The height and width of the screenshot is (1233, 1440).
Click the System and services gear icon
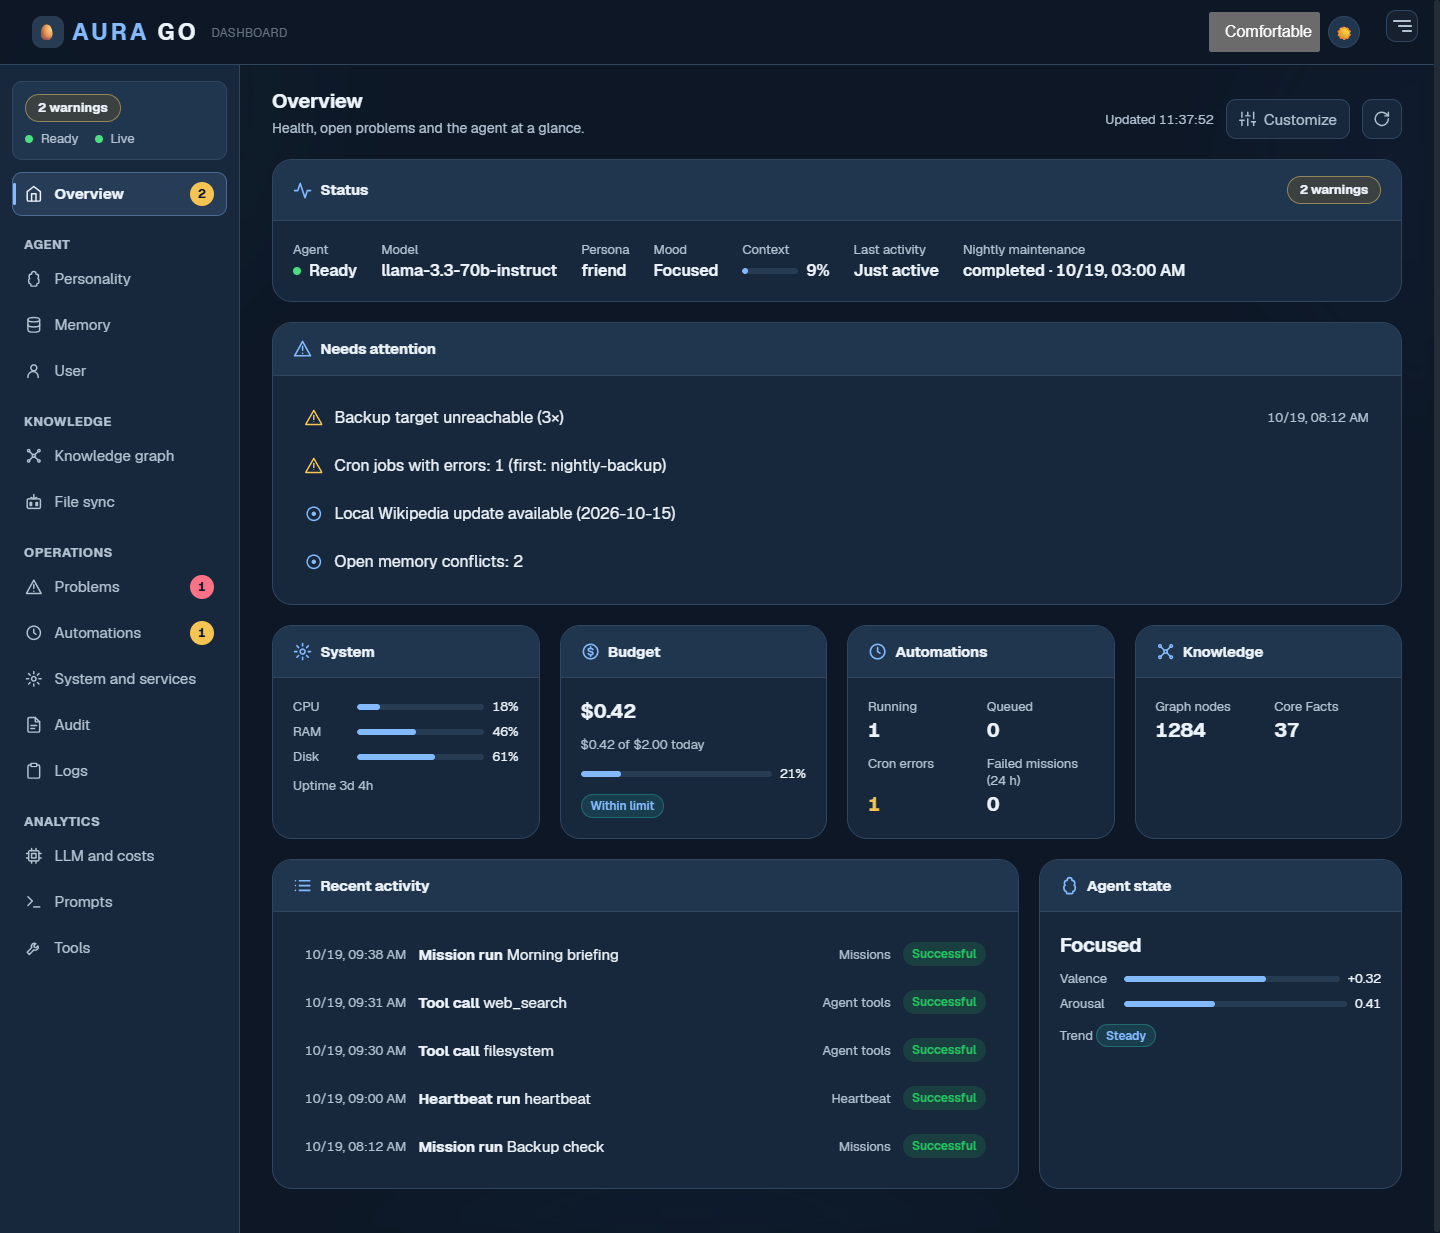pos(34,679)
